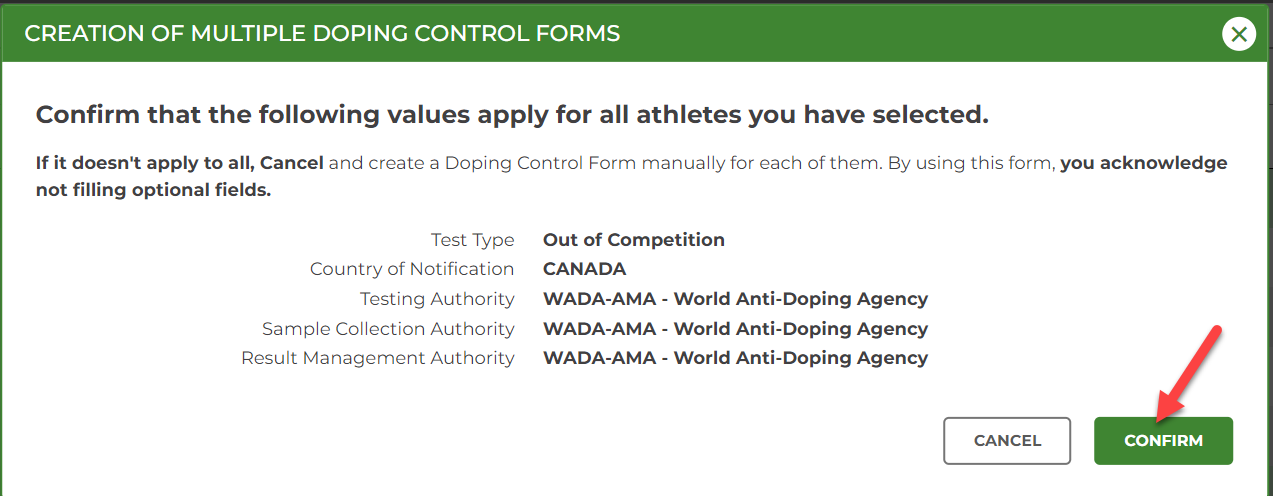
Task: Click the CONFIRM button
Action: [1163, 441]
